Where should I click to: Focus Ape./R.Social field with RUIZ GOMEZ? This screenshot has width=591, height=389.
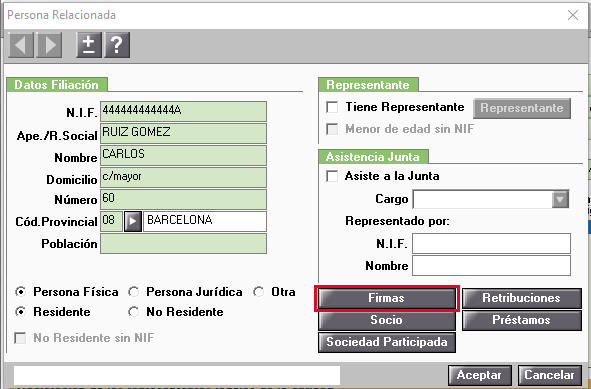(184, 133)
